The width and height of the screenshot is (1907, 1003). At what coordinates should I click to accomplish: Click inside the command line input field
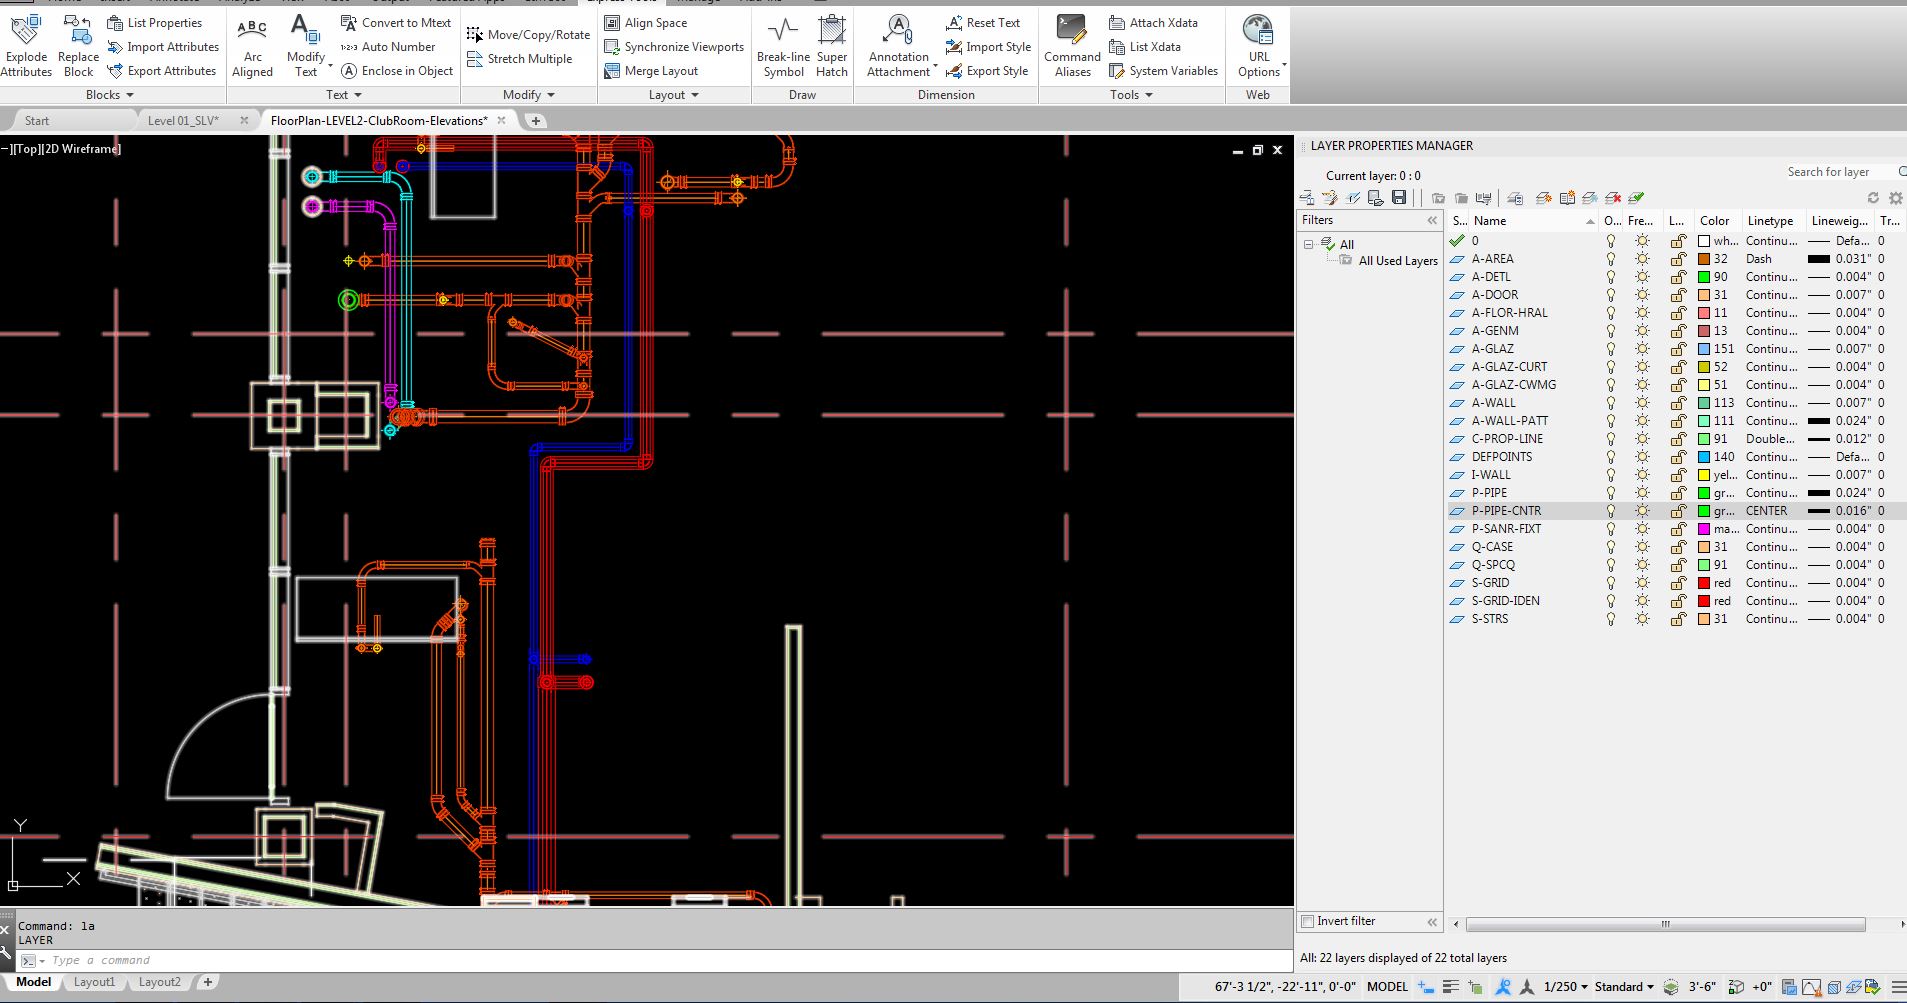click(200, 960)
